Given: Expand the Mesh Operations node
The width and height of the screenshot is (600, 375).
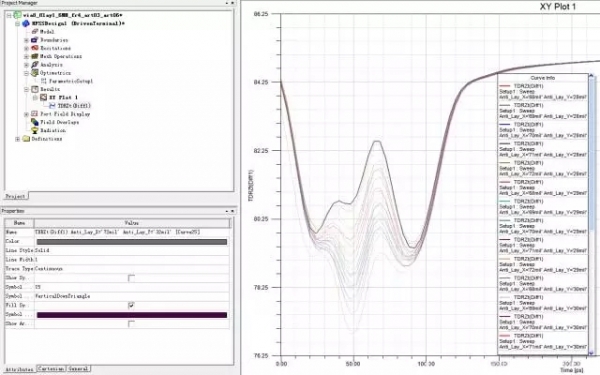Looking at the screenshot, I should click(x=26, y=57).
